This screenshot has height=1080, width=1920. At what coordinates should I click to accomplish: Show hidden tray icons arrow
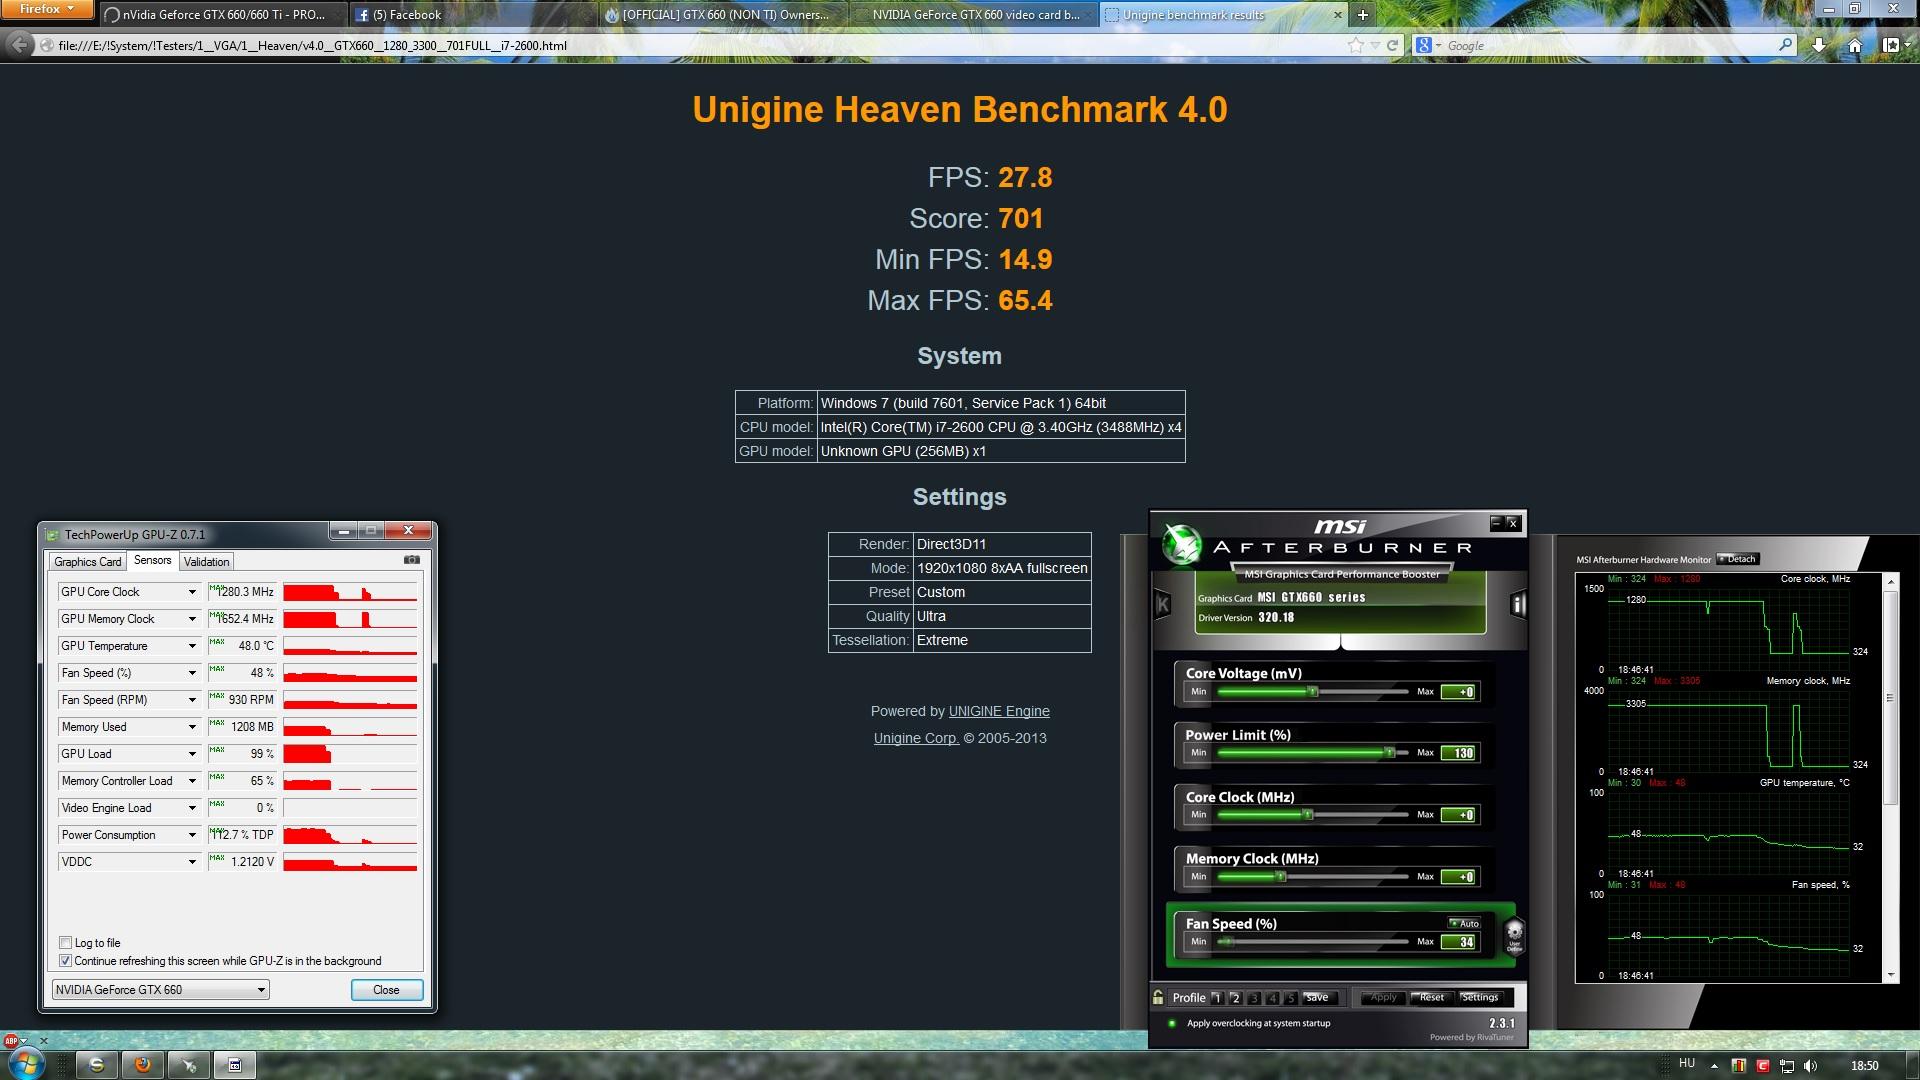(x=1714, y=1066)
